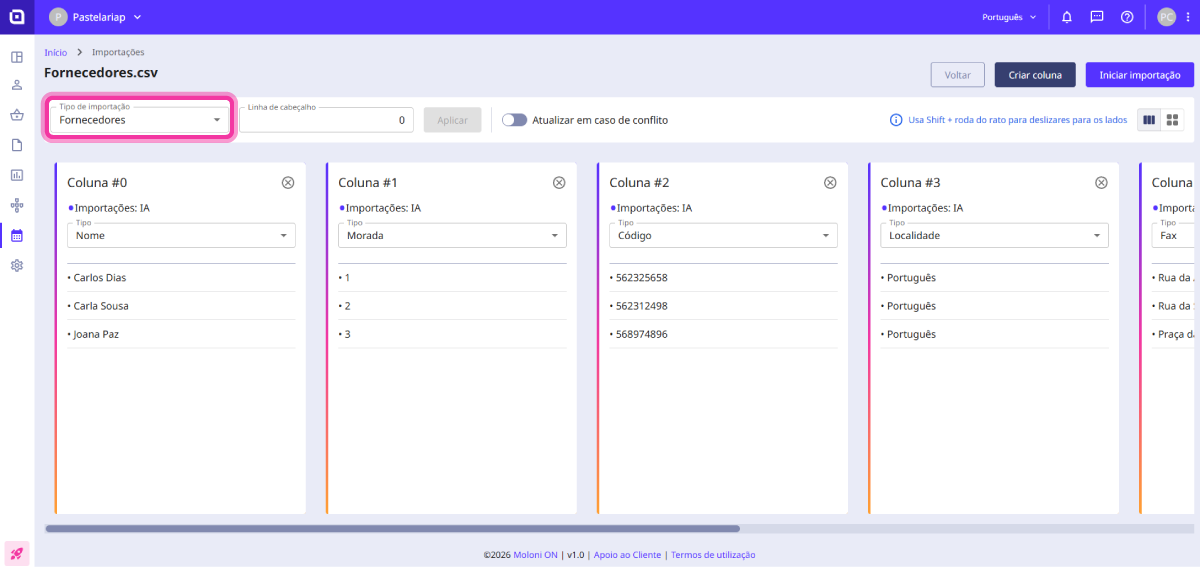Image resolution: width=1200 pixels, height=567 pixels.
Task: Open Termos de utilização footer link
Action: (x=713, y=554)
